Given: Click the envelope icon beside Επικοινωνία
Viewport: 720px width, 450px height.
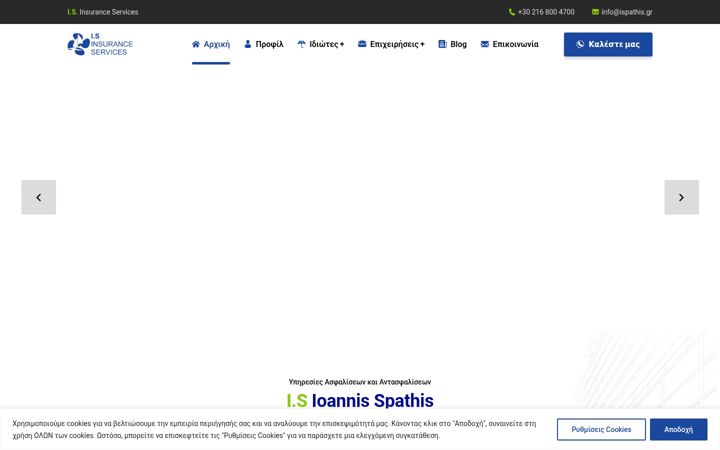Looking at the screenshot, I should (484, 44).
